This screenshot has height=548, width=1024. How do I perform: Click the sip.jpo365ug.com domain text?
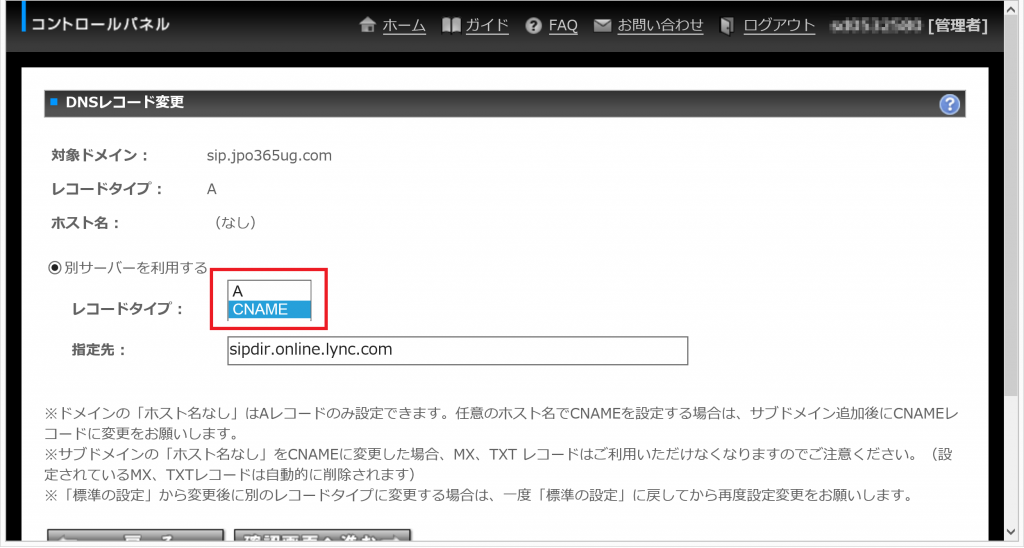[269, 155]
